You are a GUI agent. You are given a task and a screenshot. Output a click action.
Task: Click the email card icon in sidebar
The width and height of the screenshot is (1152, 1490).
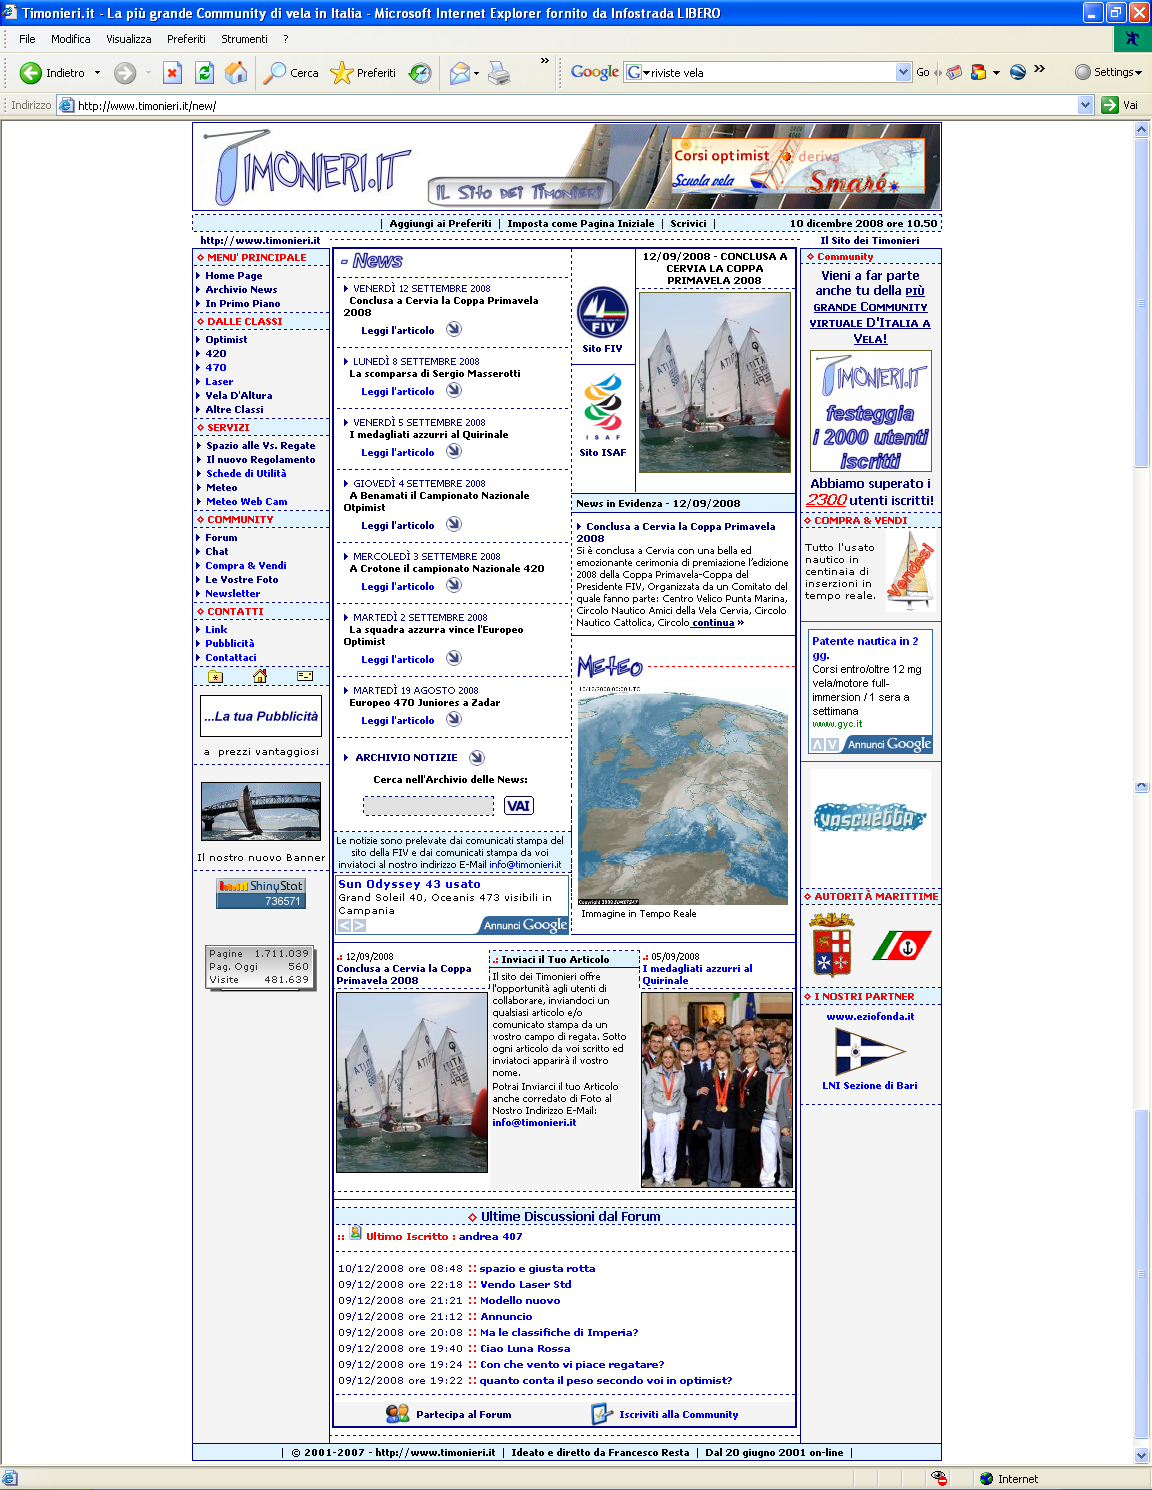coord(305,676)
